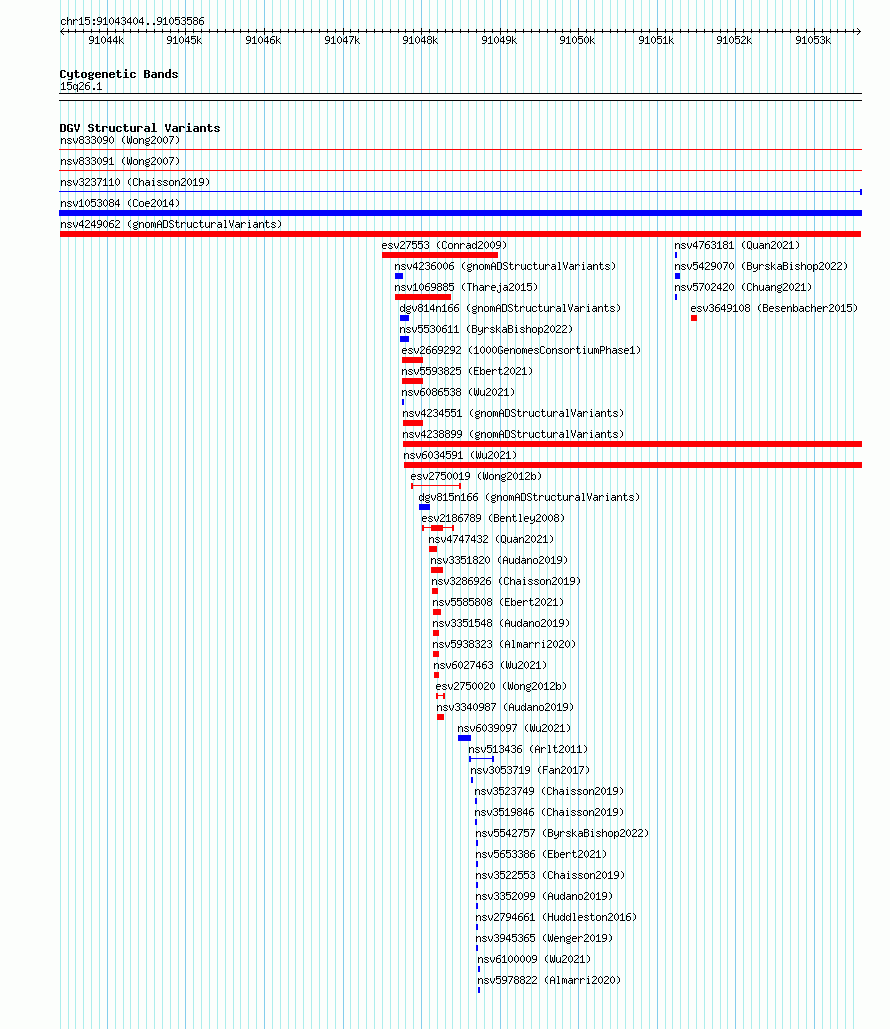
Task: Open esv3649108 (Besenbacher2015) variant
Action: click(774, 308)
